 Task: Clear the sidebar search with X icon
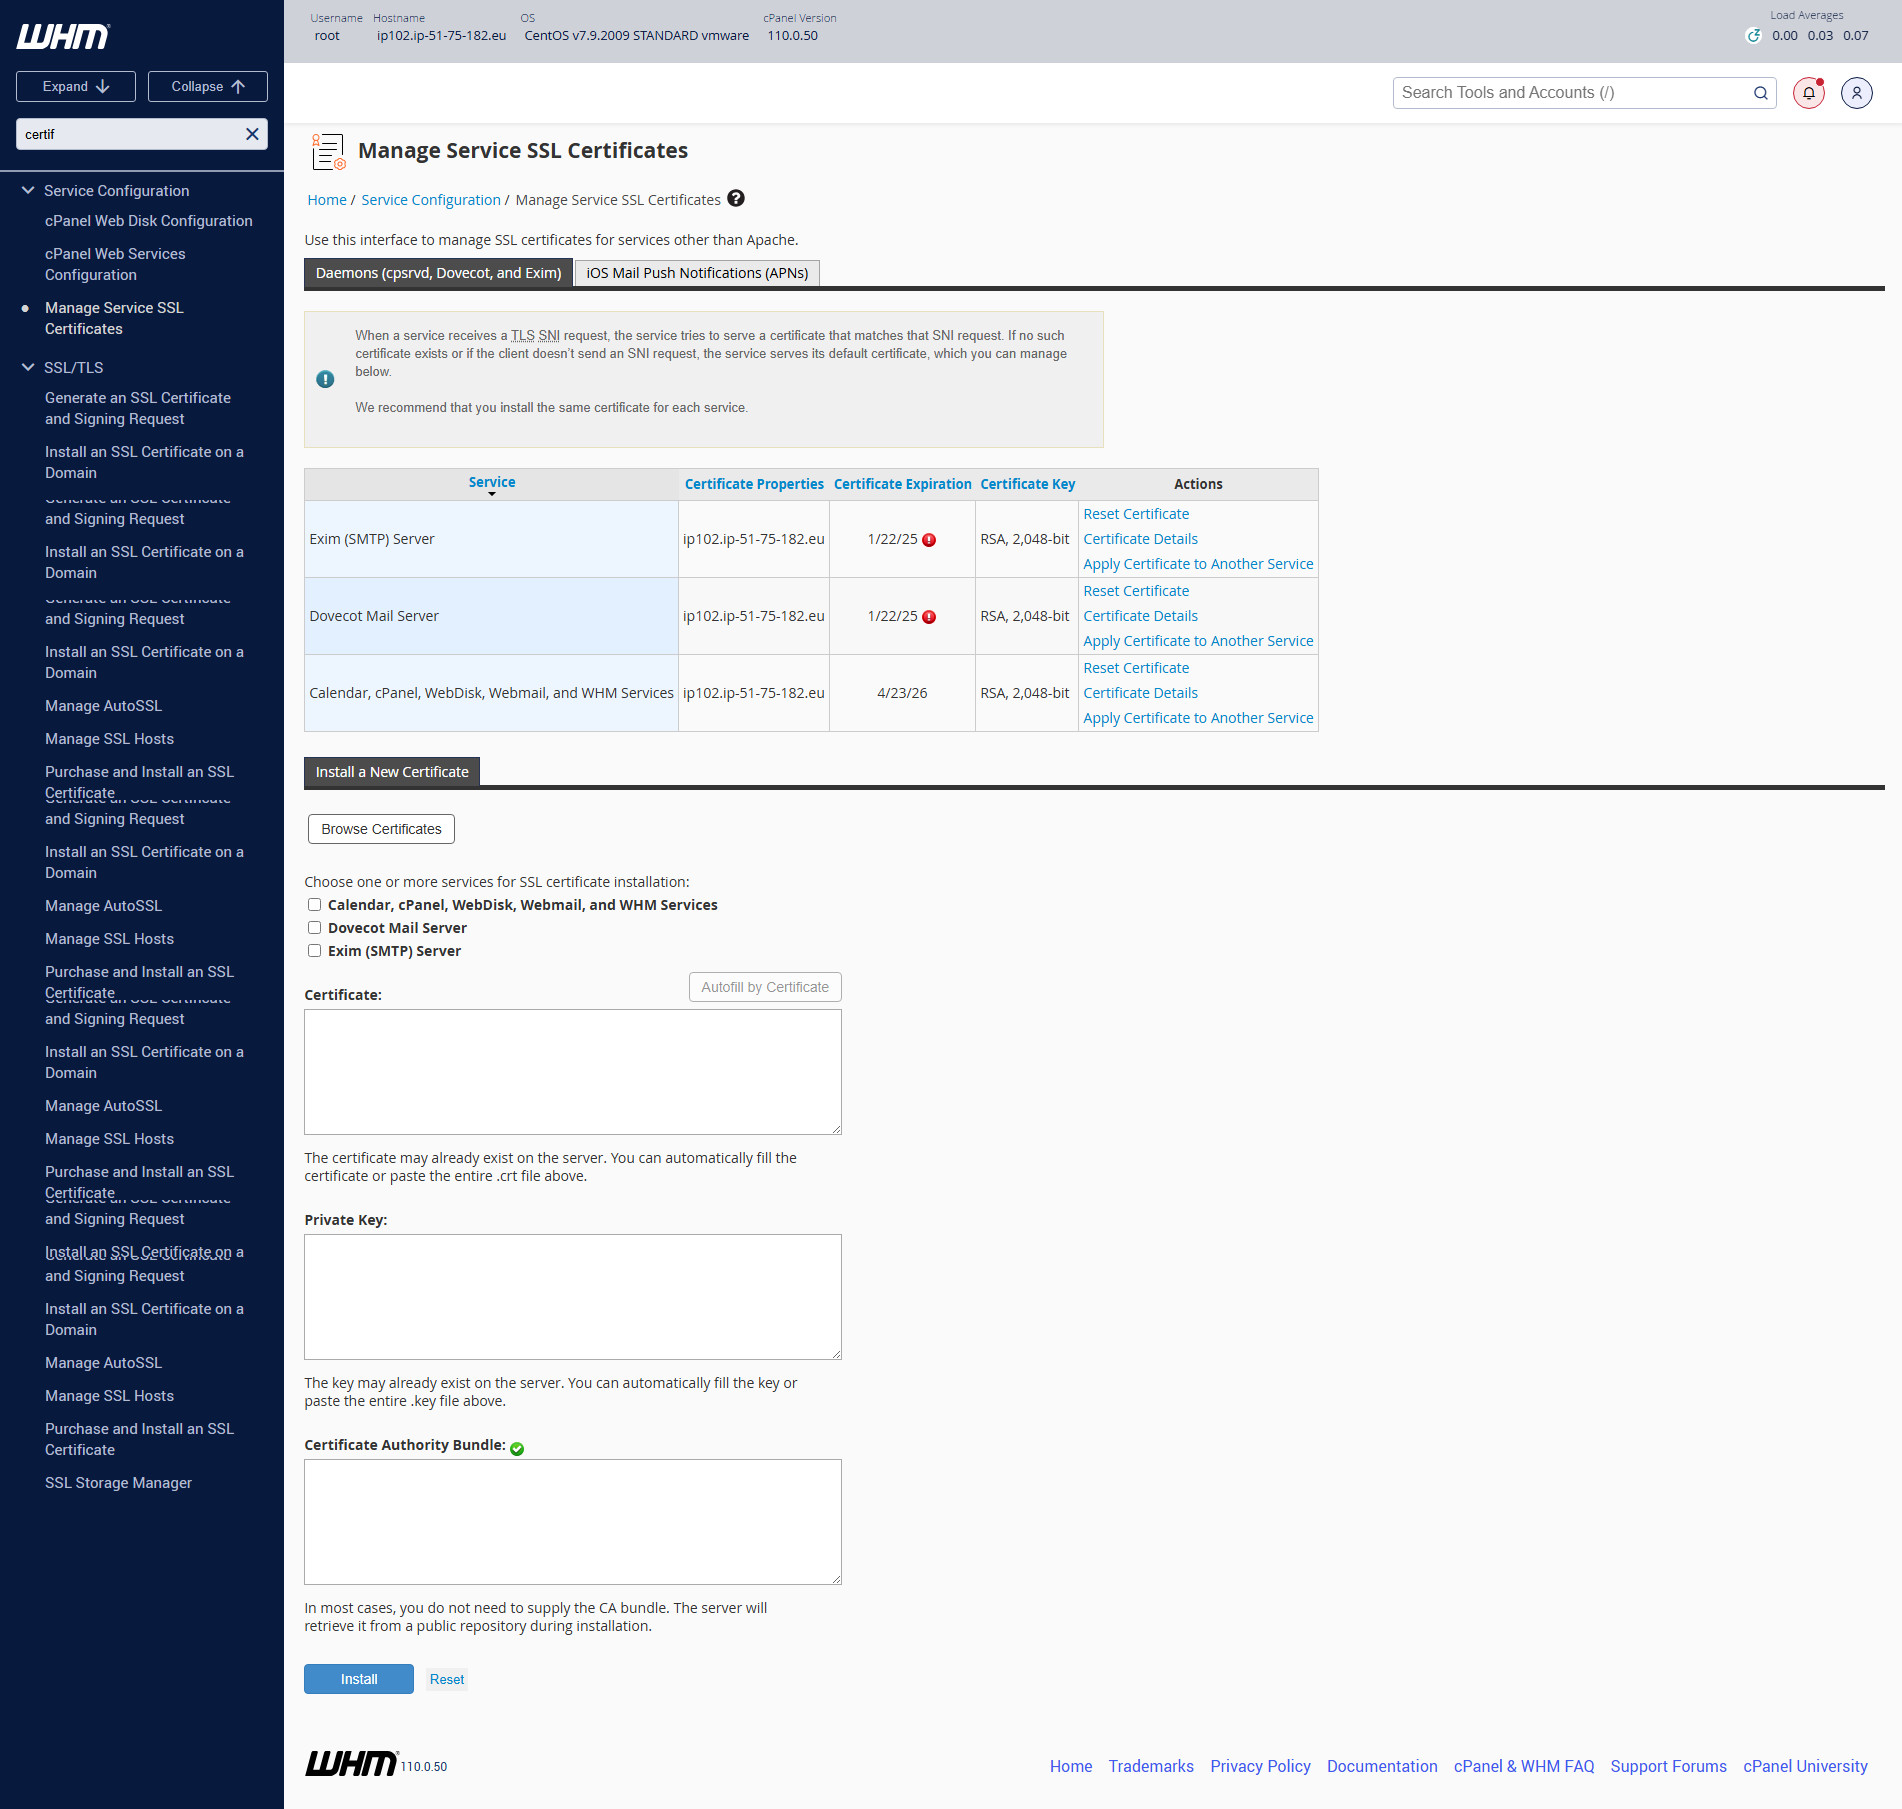pyautogui.click(x=252, y=134)
